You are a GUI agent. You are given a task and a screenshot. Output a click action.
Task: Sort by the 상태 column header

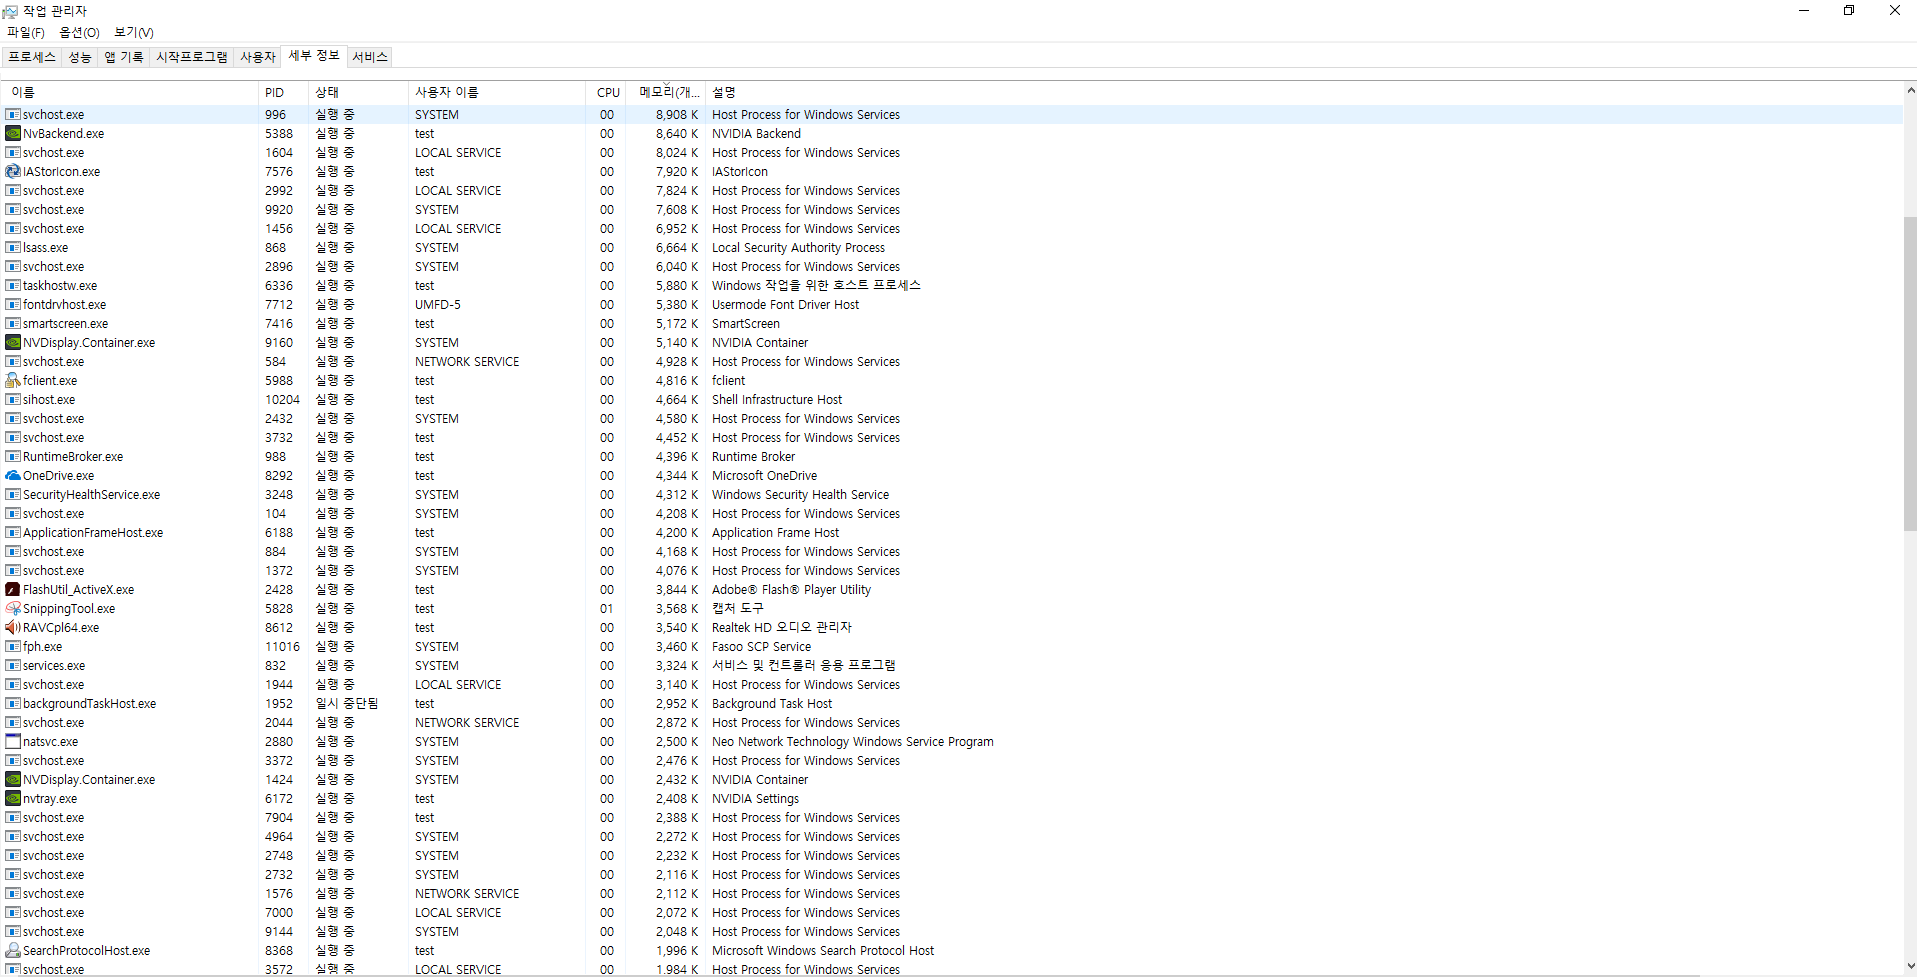point(358,92)
